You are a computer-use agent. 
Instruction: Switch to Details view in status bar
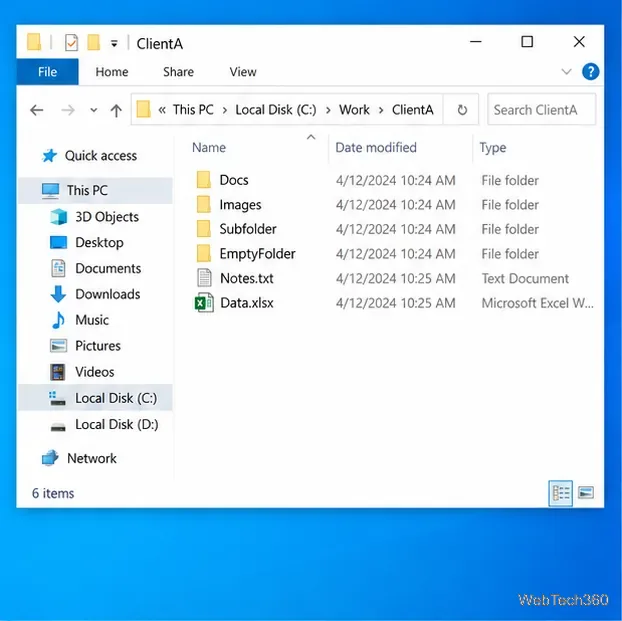coord(561,493)
